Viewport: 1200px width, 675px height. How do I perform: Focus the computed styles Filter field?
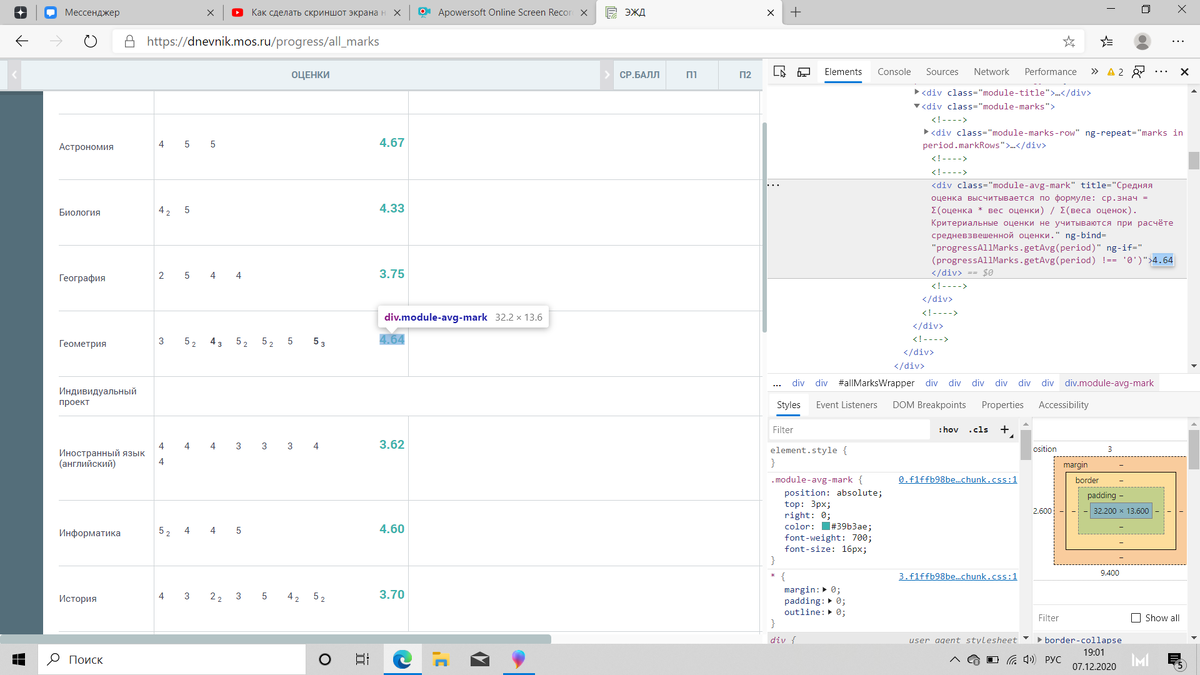[x=1078, y=618]
